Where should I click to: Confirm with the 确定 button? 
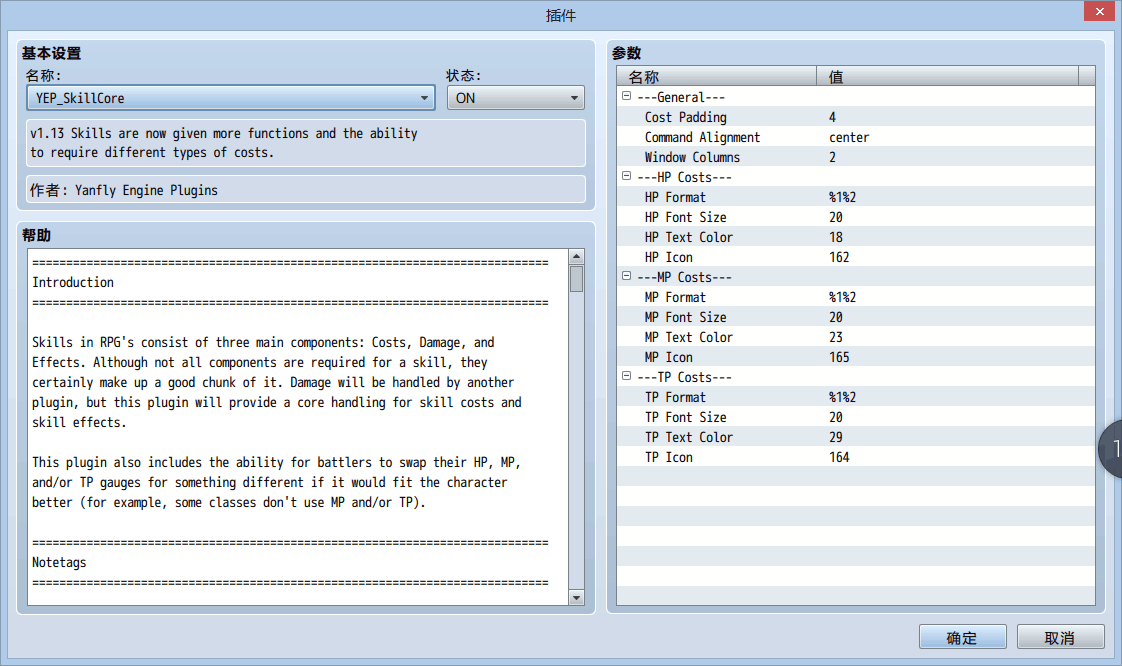click(x=962, y=637)
